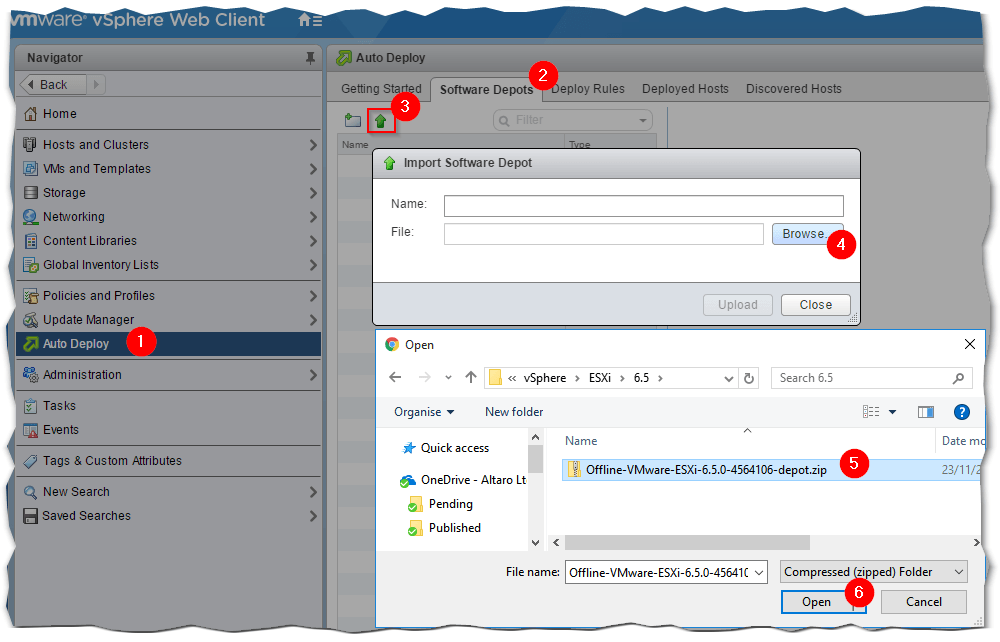Click the Global Inventory Lists icon
Viewport: 1000px width, 642px height.
[30, 265]
